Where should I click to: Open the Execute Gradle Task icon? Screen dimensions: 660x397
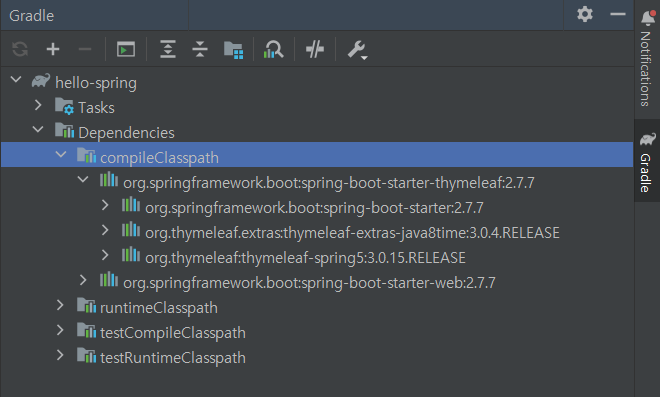125,49
